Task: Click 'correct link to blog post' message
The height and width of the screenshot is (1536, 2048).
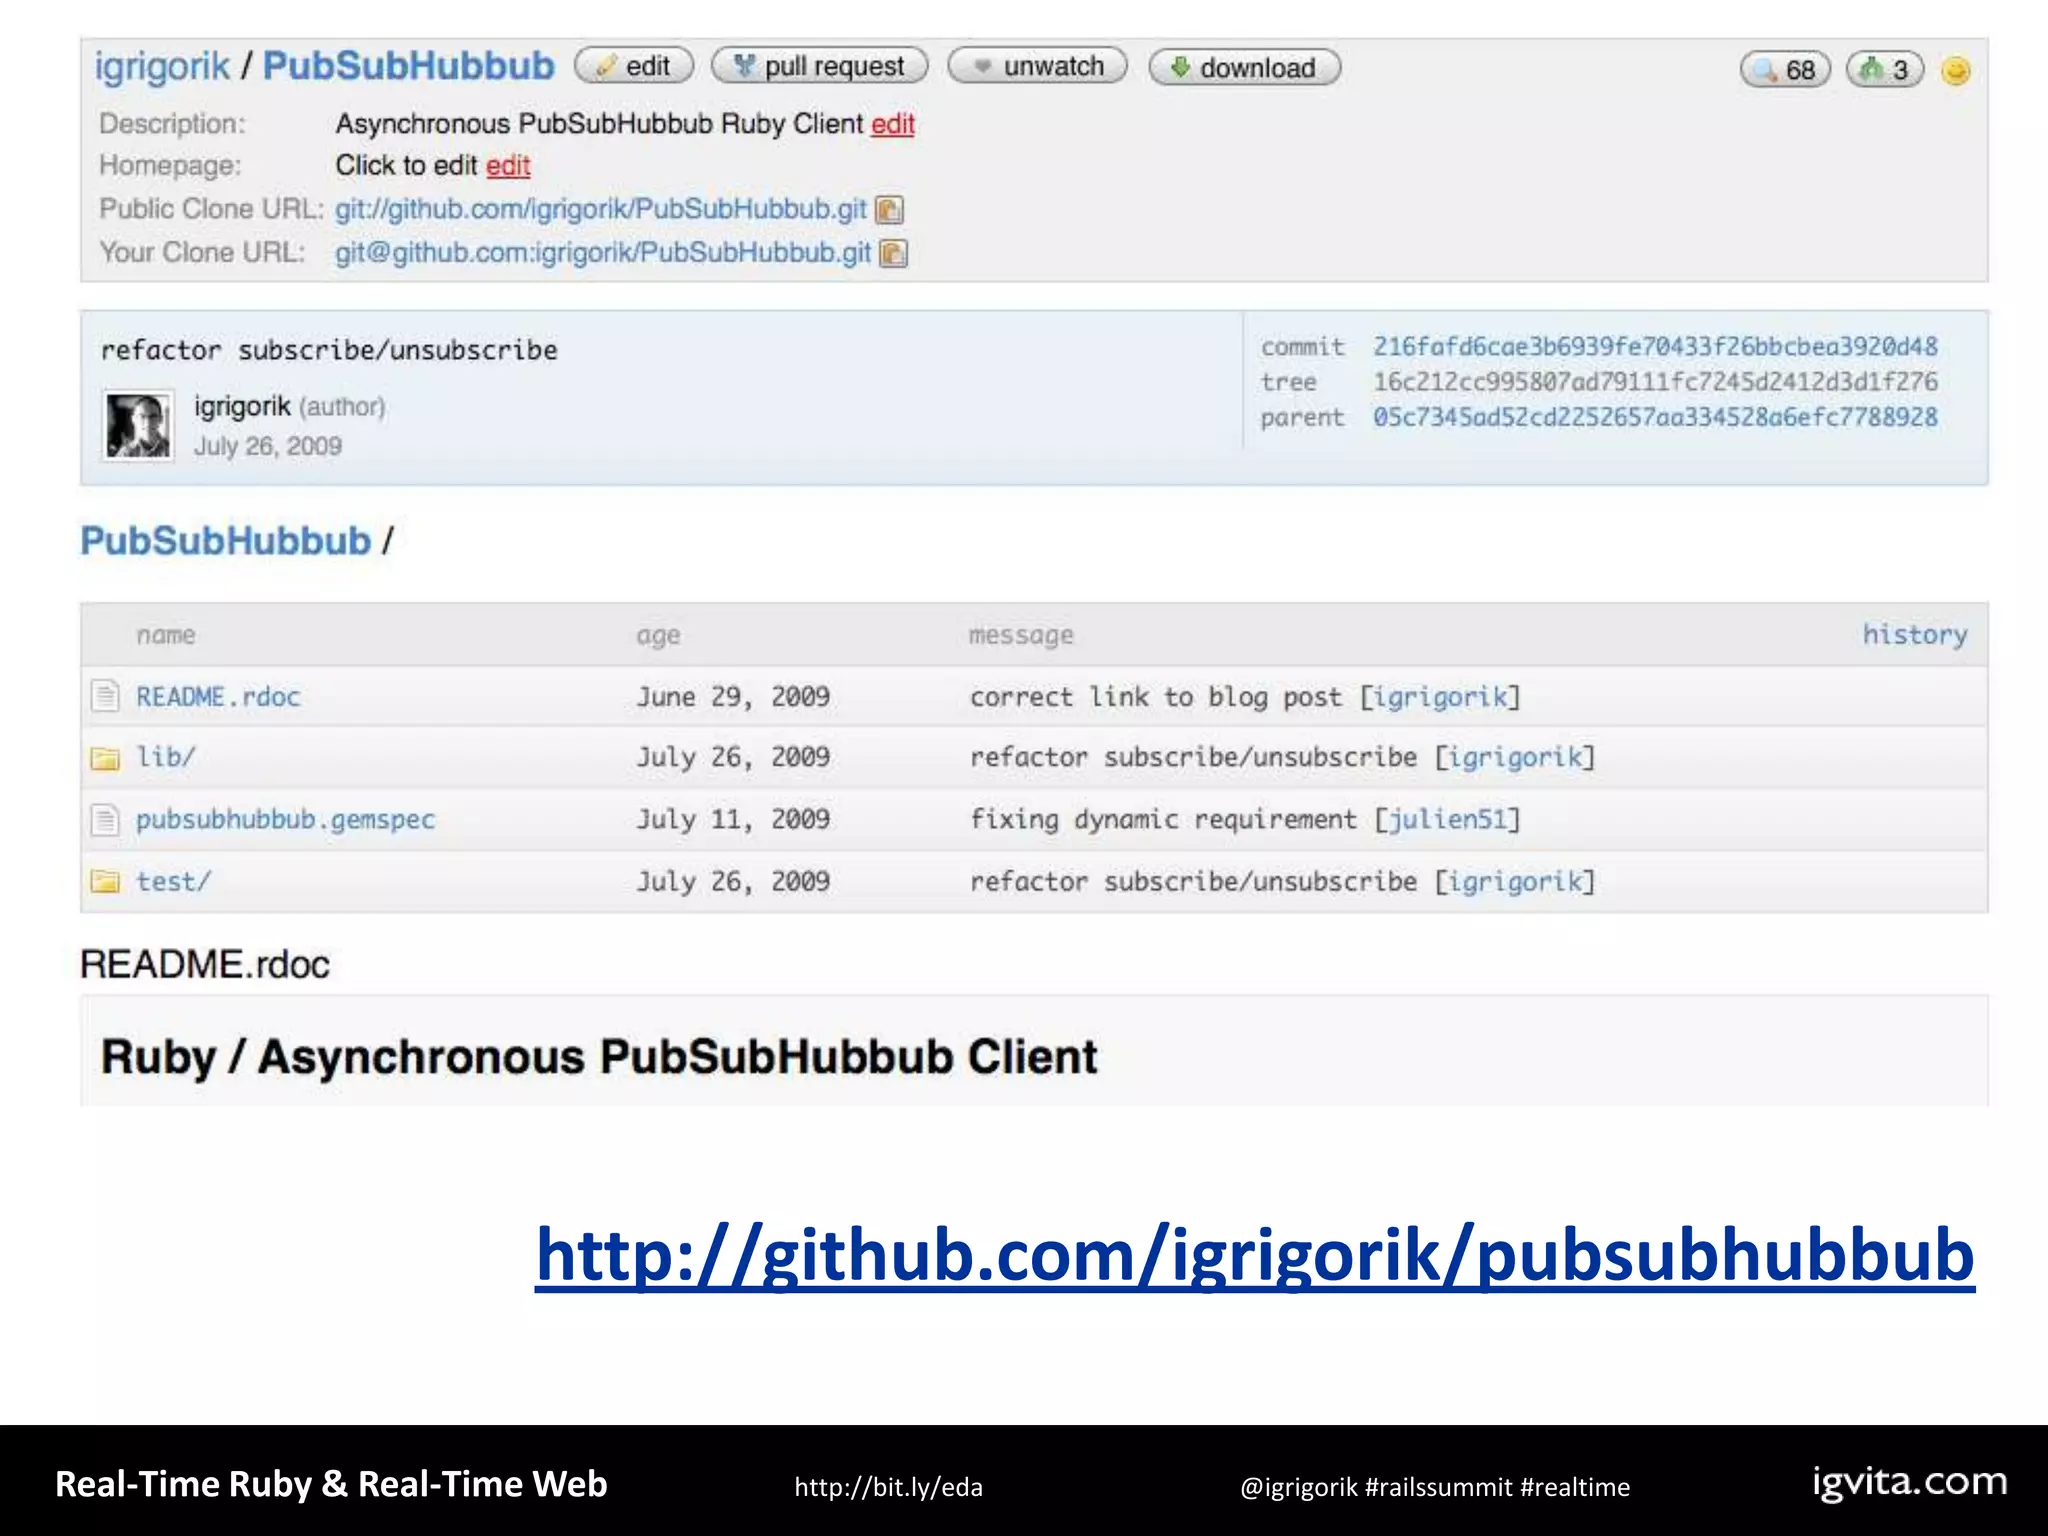Action: (1156, 697)
